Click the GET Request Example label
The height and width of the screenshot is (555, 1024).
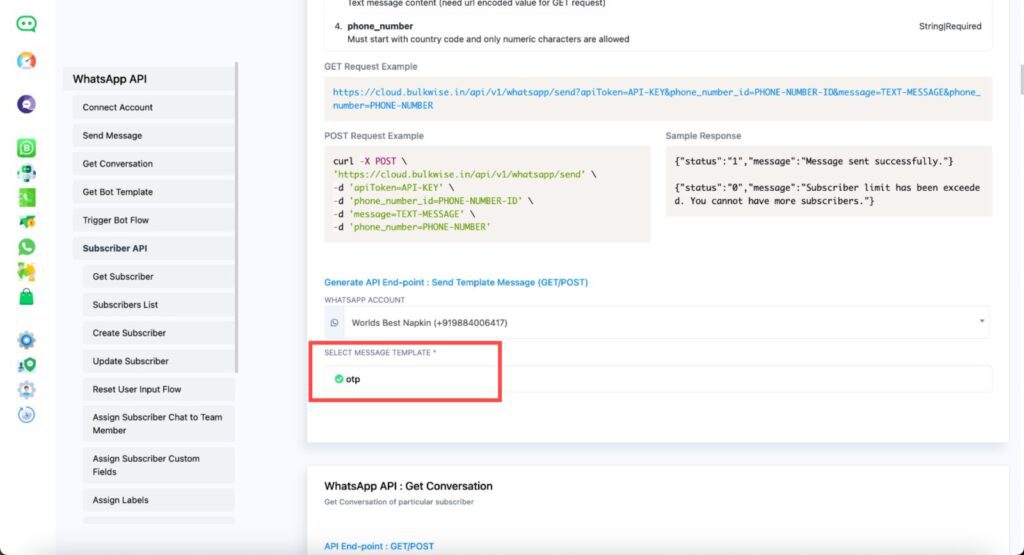click(370, 67)
